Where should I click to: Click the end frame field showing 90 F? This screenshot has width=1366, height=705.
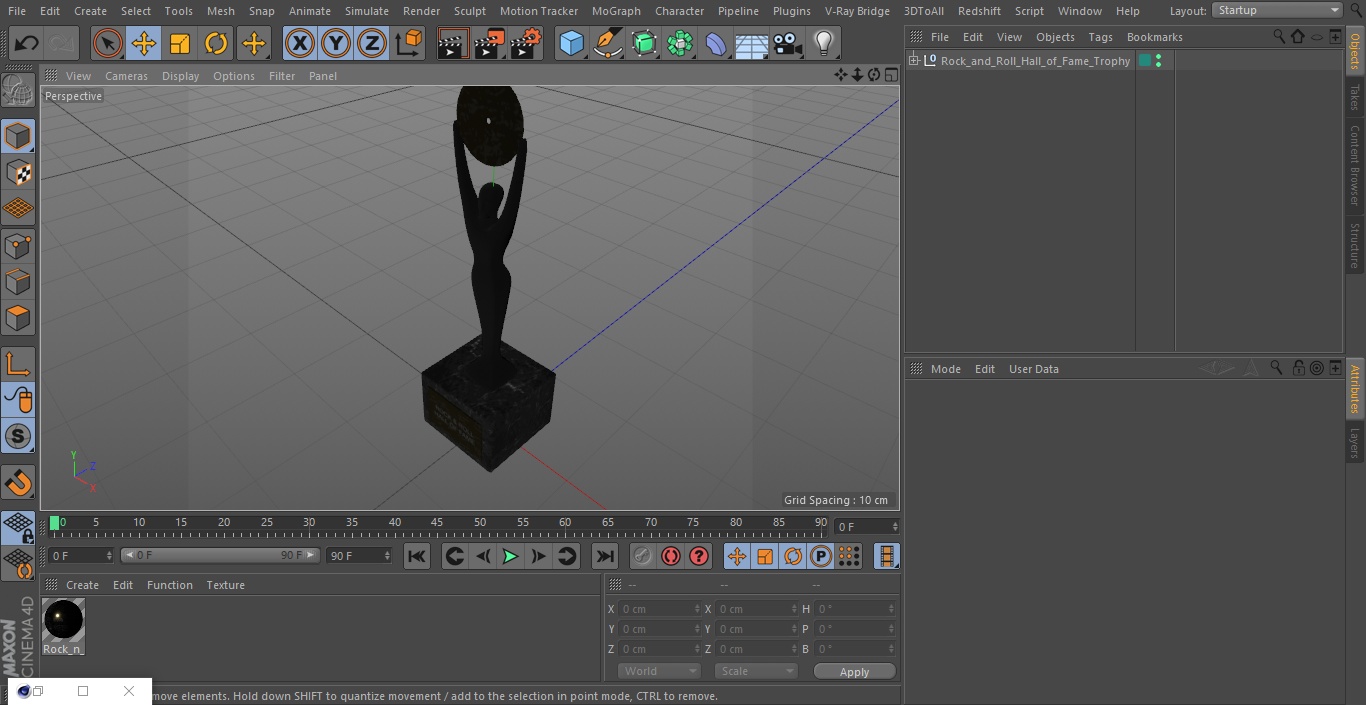point(359,555)
